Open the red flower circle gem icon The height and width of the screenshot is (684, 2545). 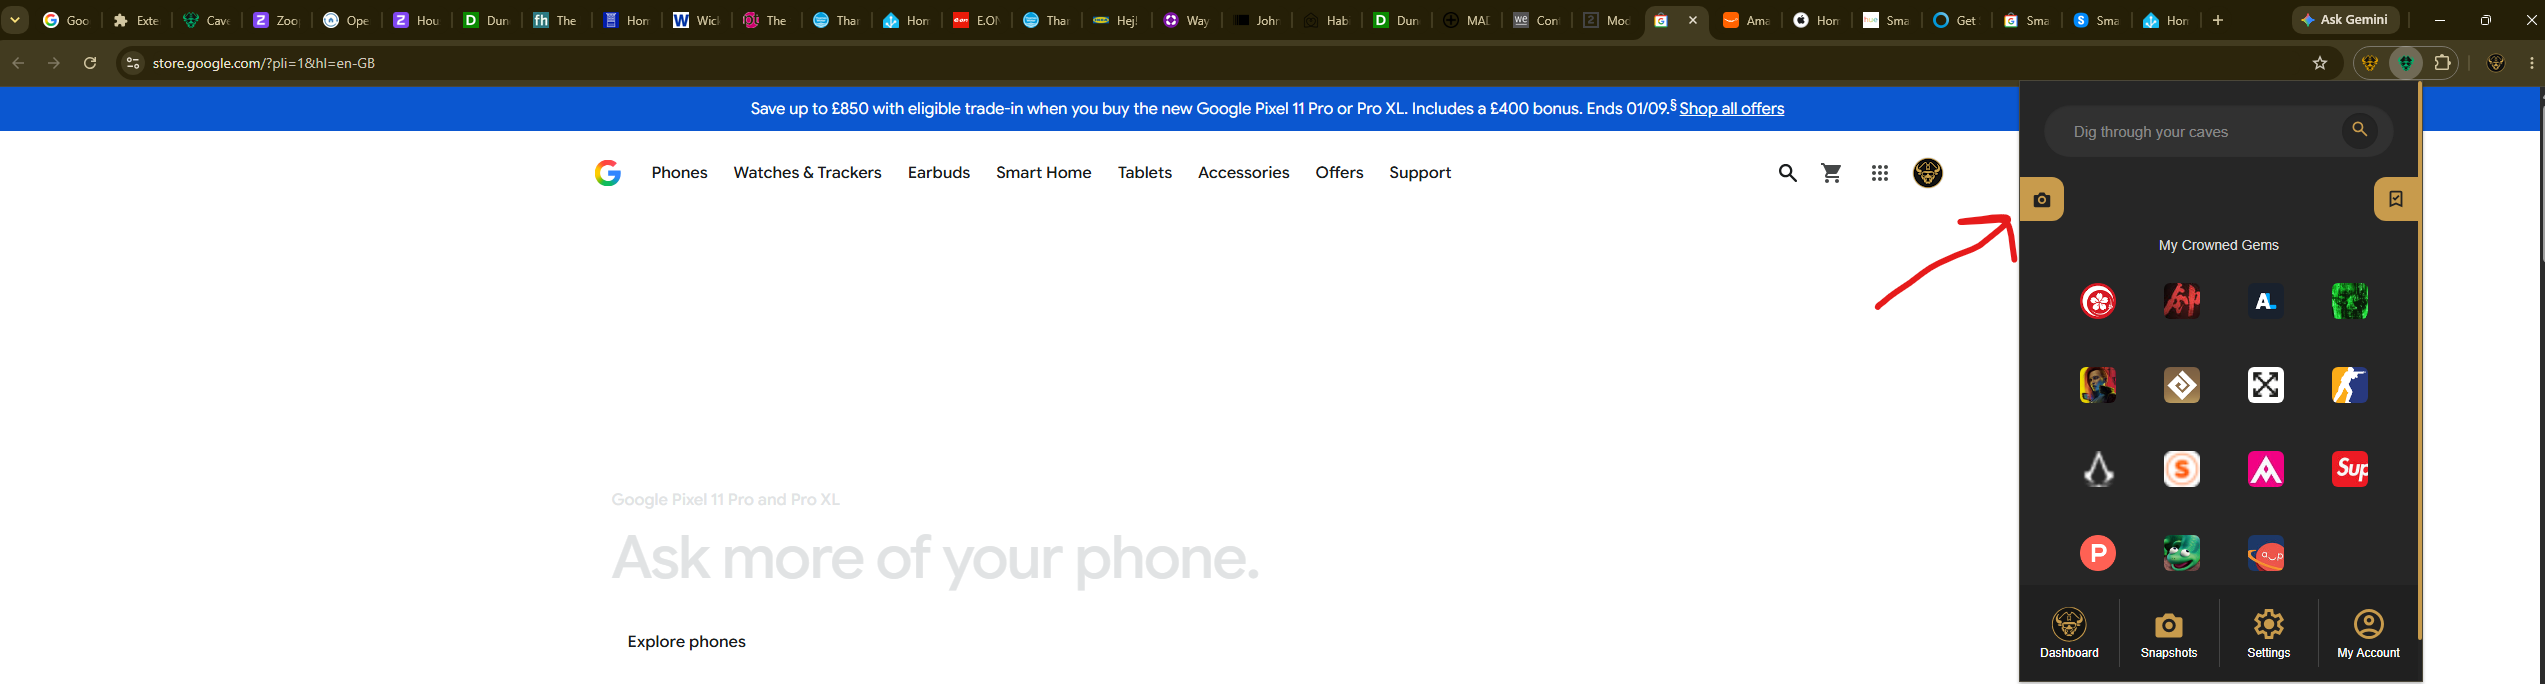click(2098, 301)
